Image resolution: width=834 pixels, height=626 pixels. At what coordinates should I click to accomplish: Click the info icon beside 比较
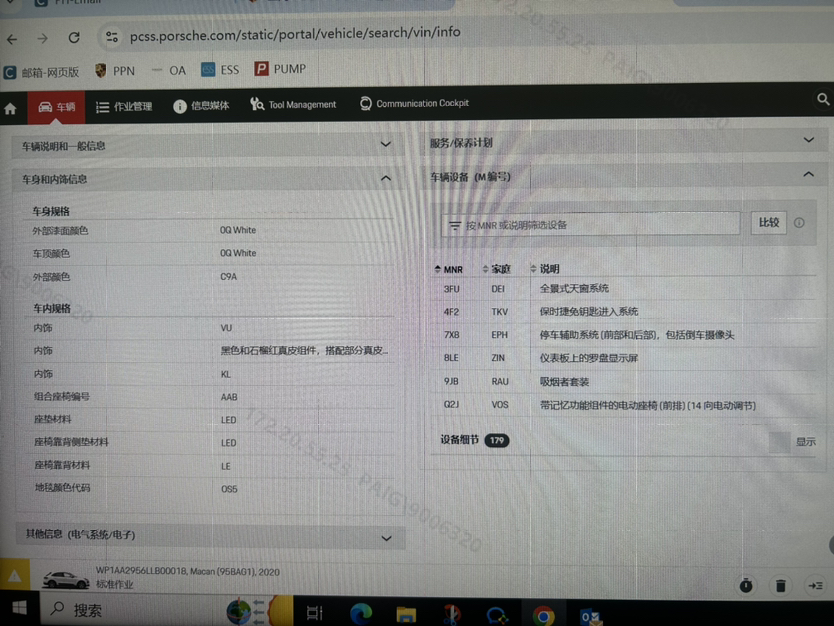(799, 223)
